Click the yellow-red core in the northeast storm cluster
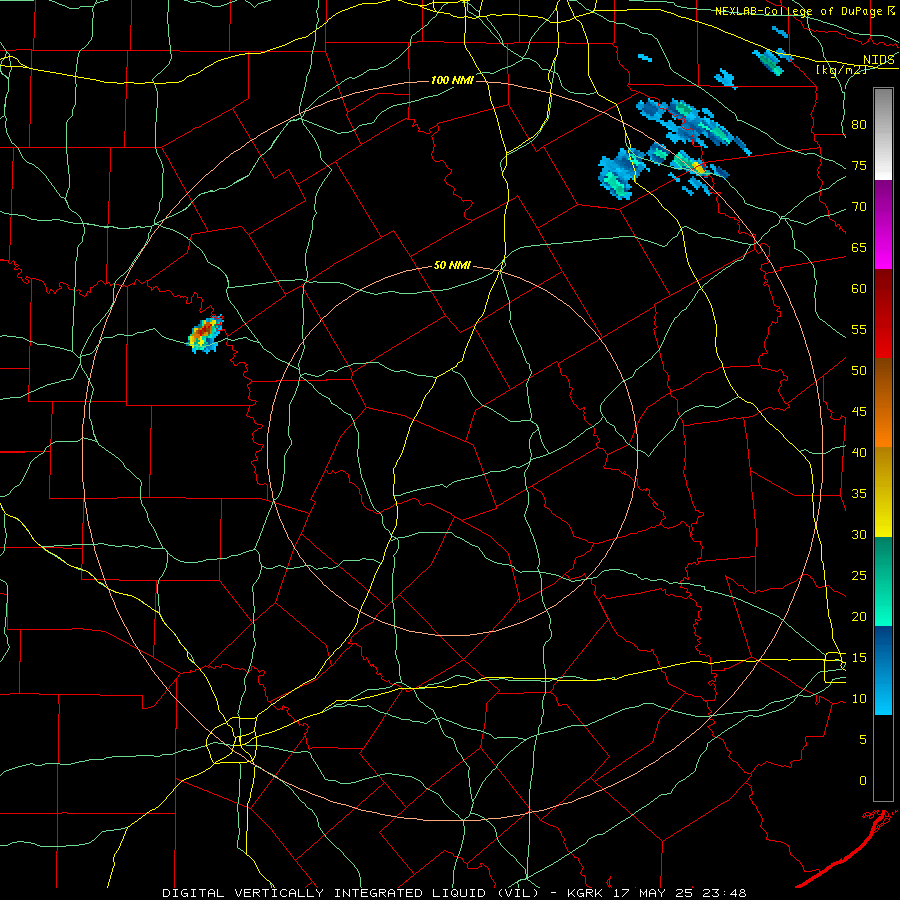The width and height of the screenshot is (900, 900). coord(697,167)
